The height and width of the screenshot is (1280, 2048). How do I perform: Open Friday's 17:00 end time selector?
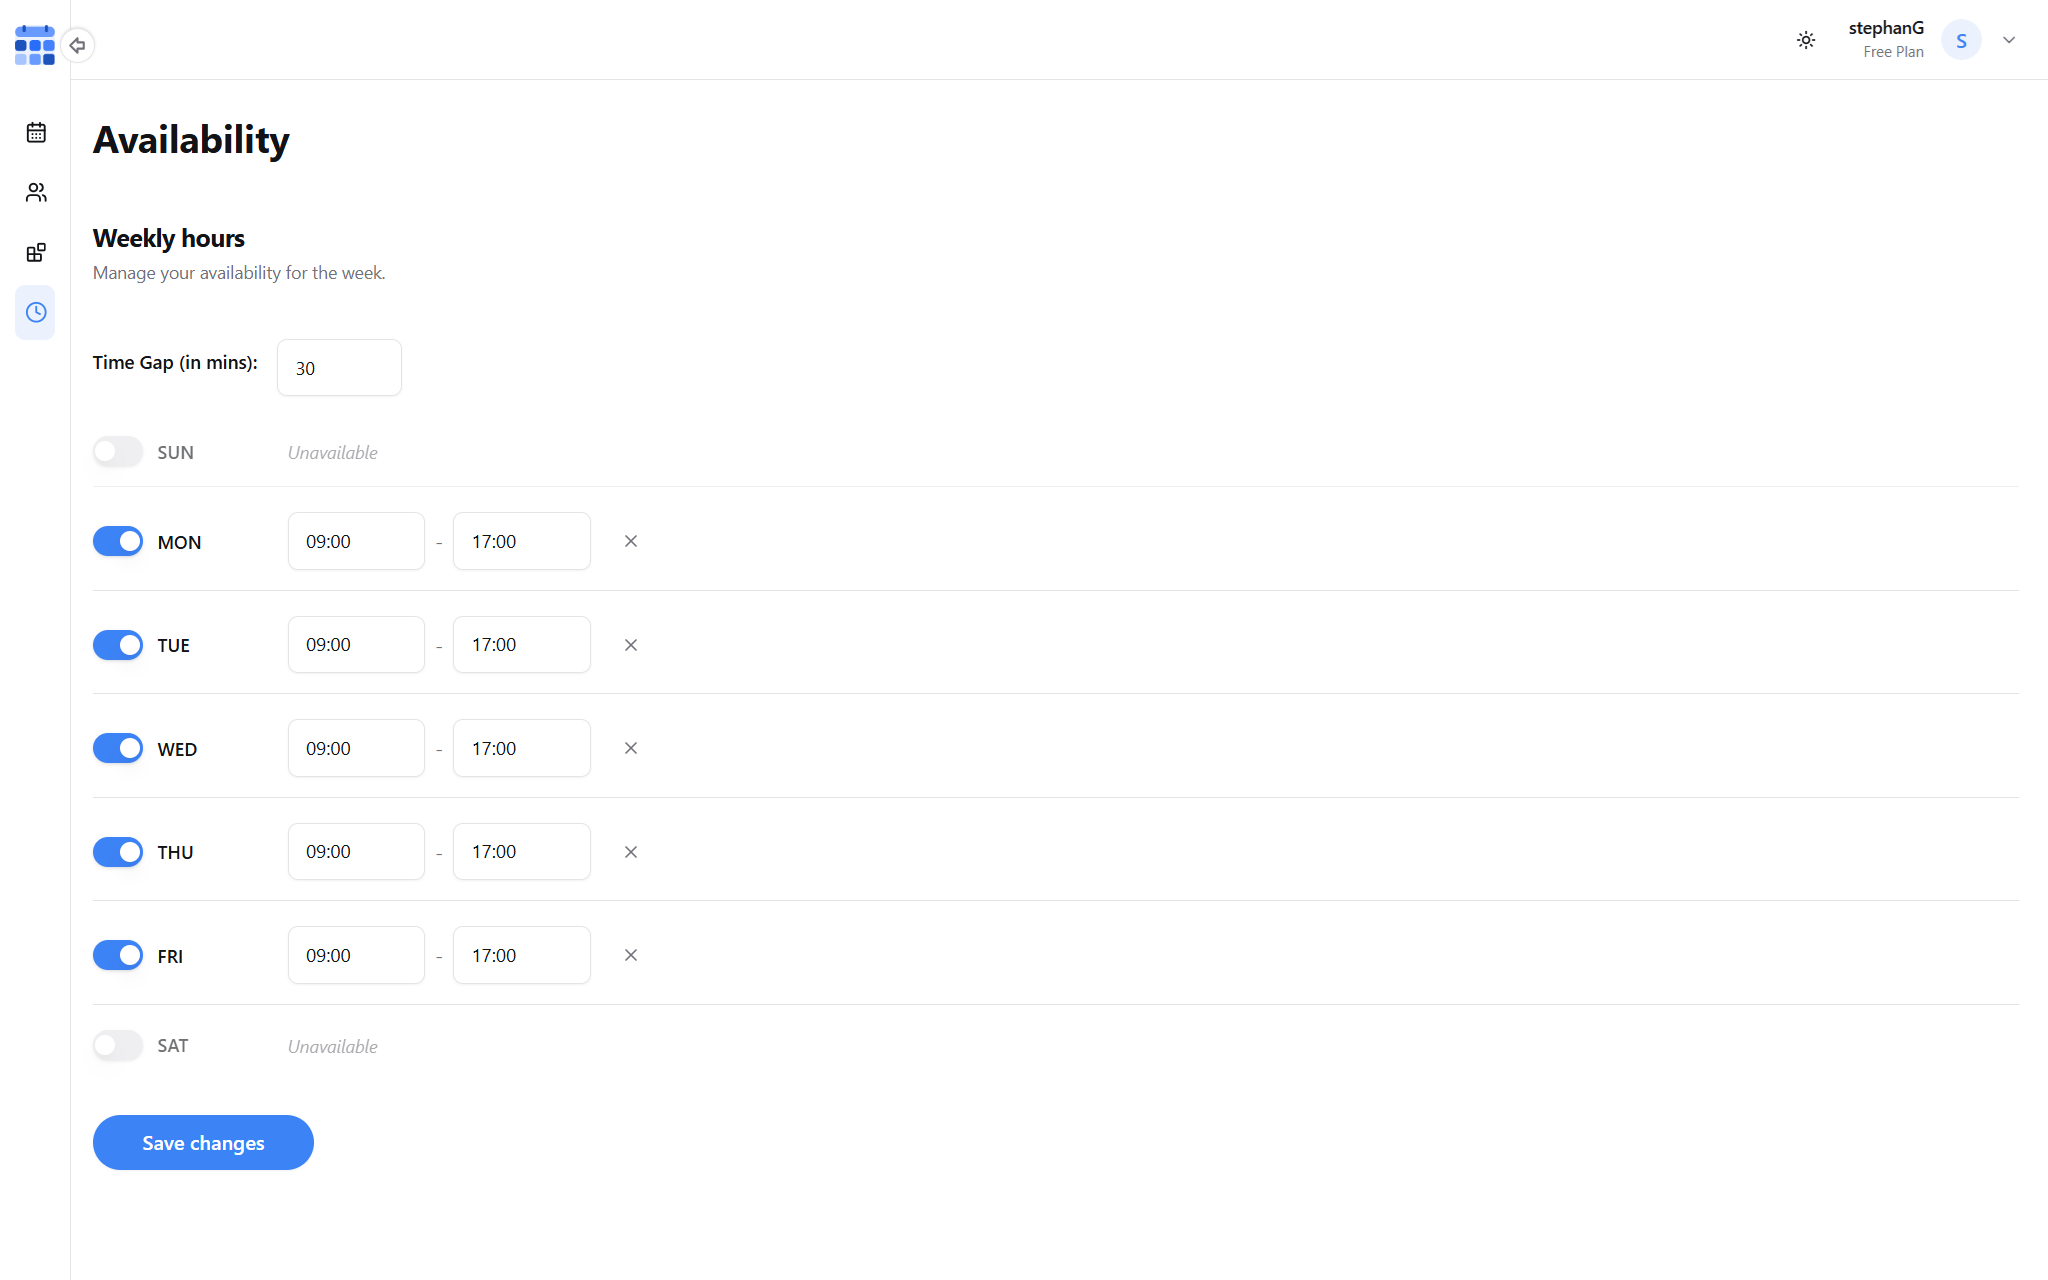coord(521,955)
